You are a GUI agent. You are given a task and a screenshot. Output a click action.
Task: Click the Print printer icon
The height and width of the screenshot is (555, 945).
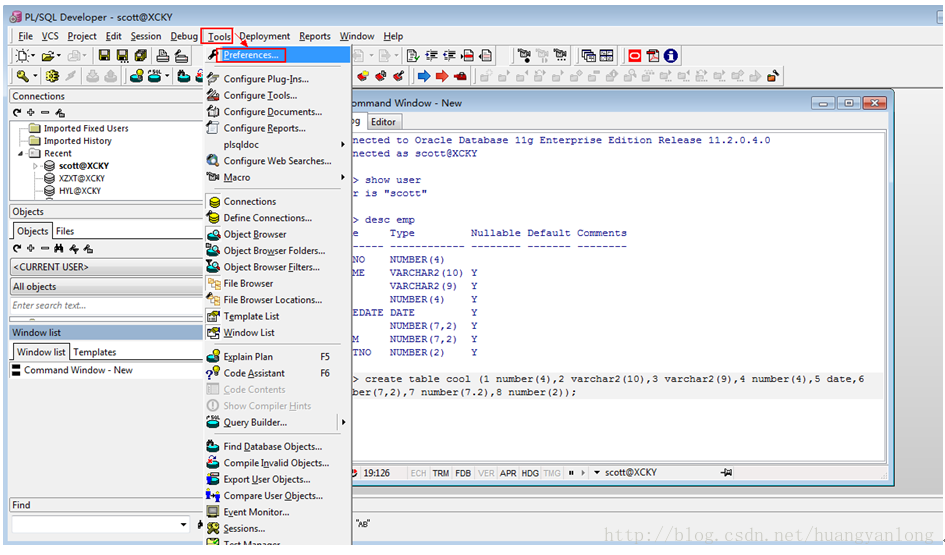(x=163, y=56)
